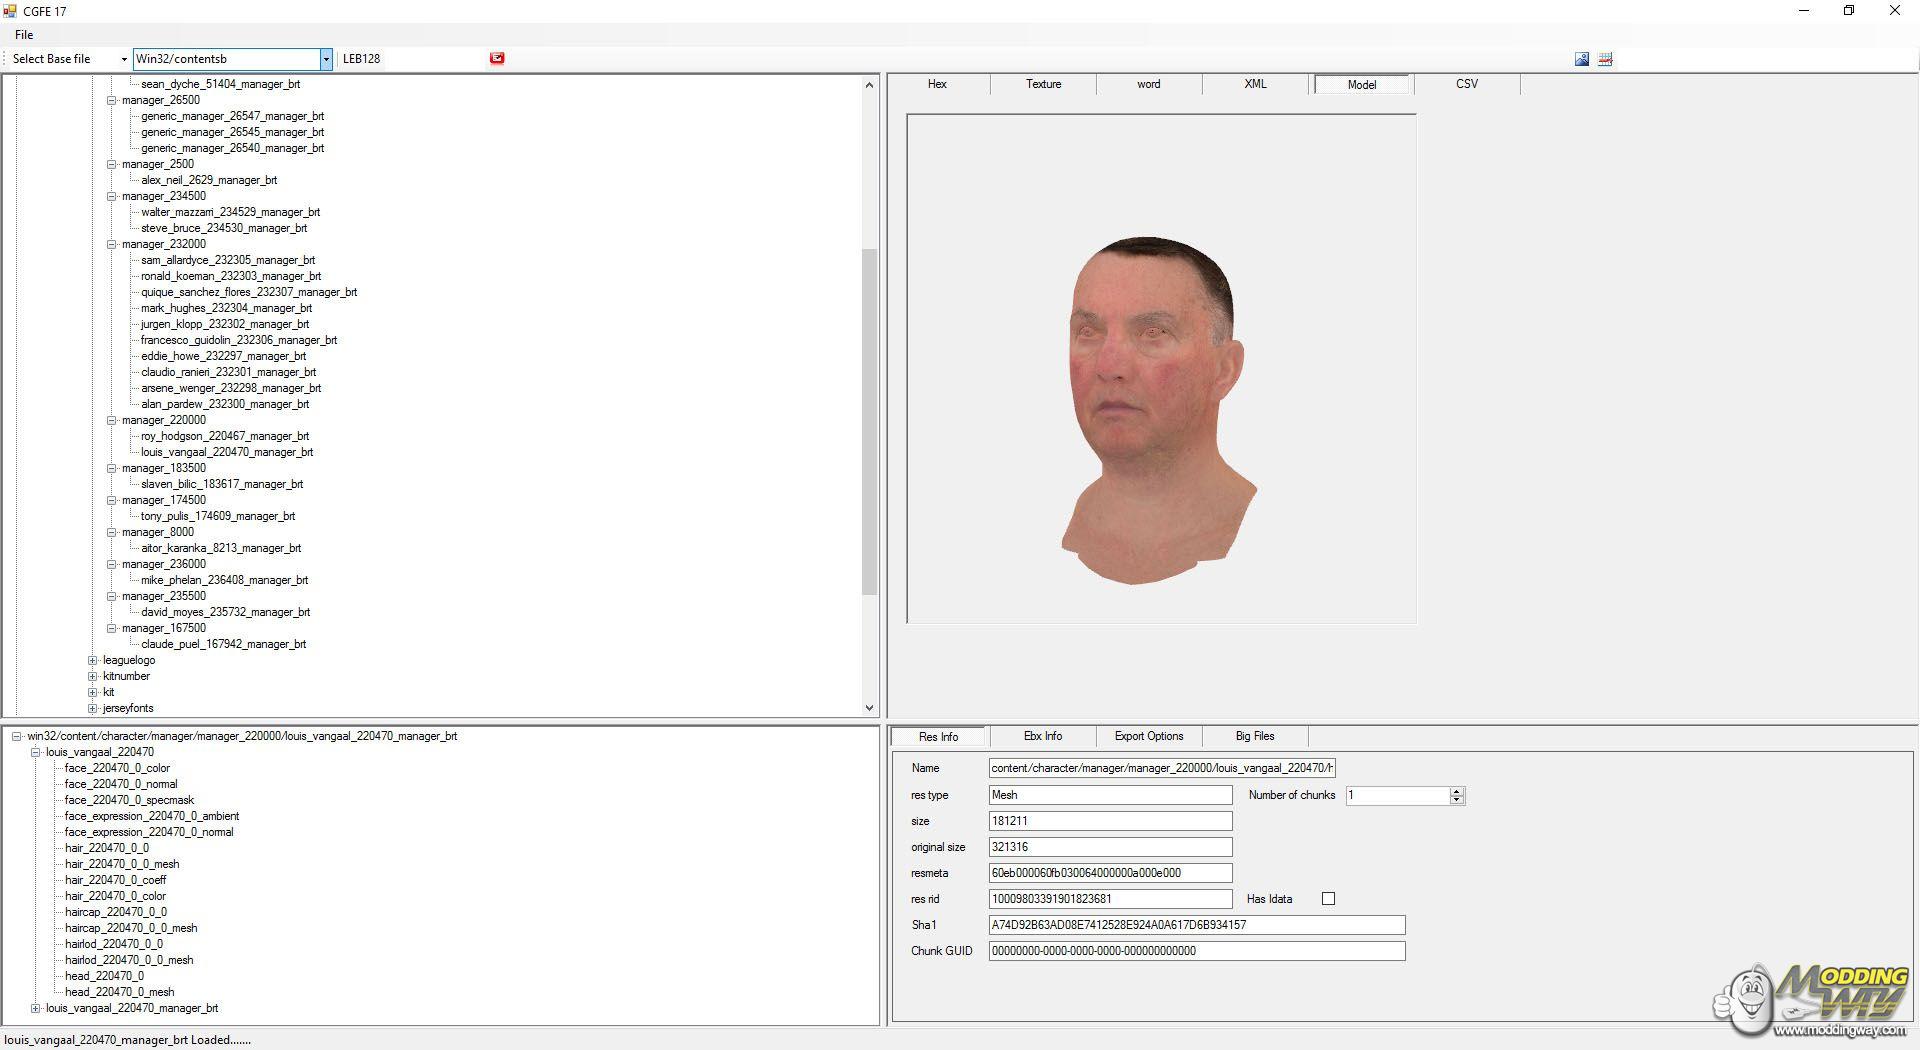
Task: Toggle the Has Idata checkbox
Action: pos(1328,899)
